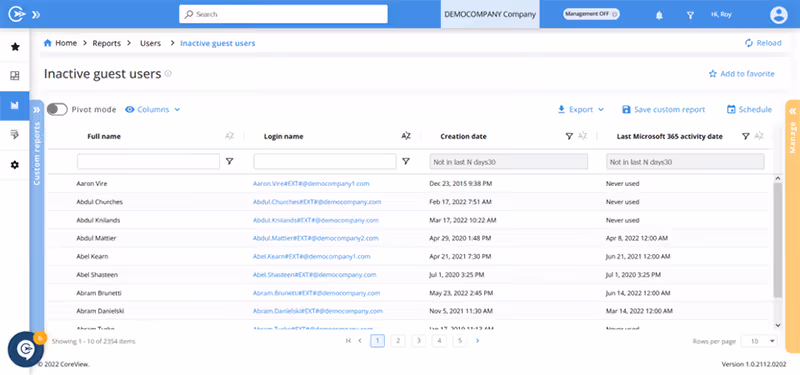Go to page 4
The width and height of the screenshot is (800, 375).
click(x=439, y=341)
